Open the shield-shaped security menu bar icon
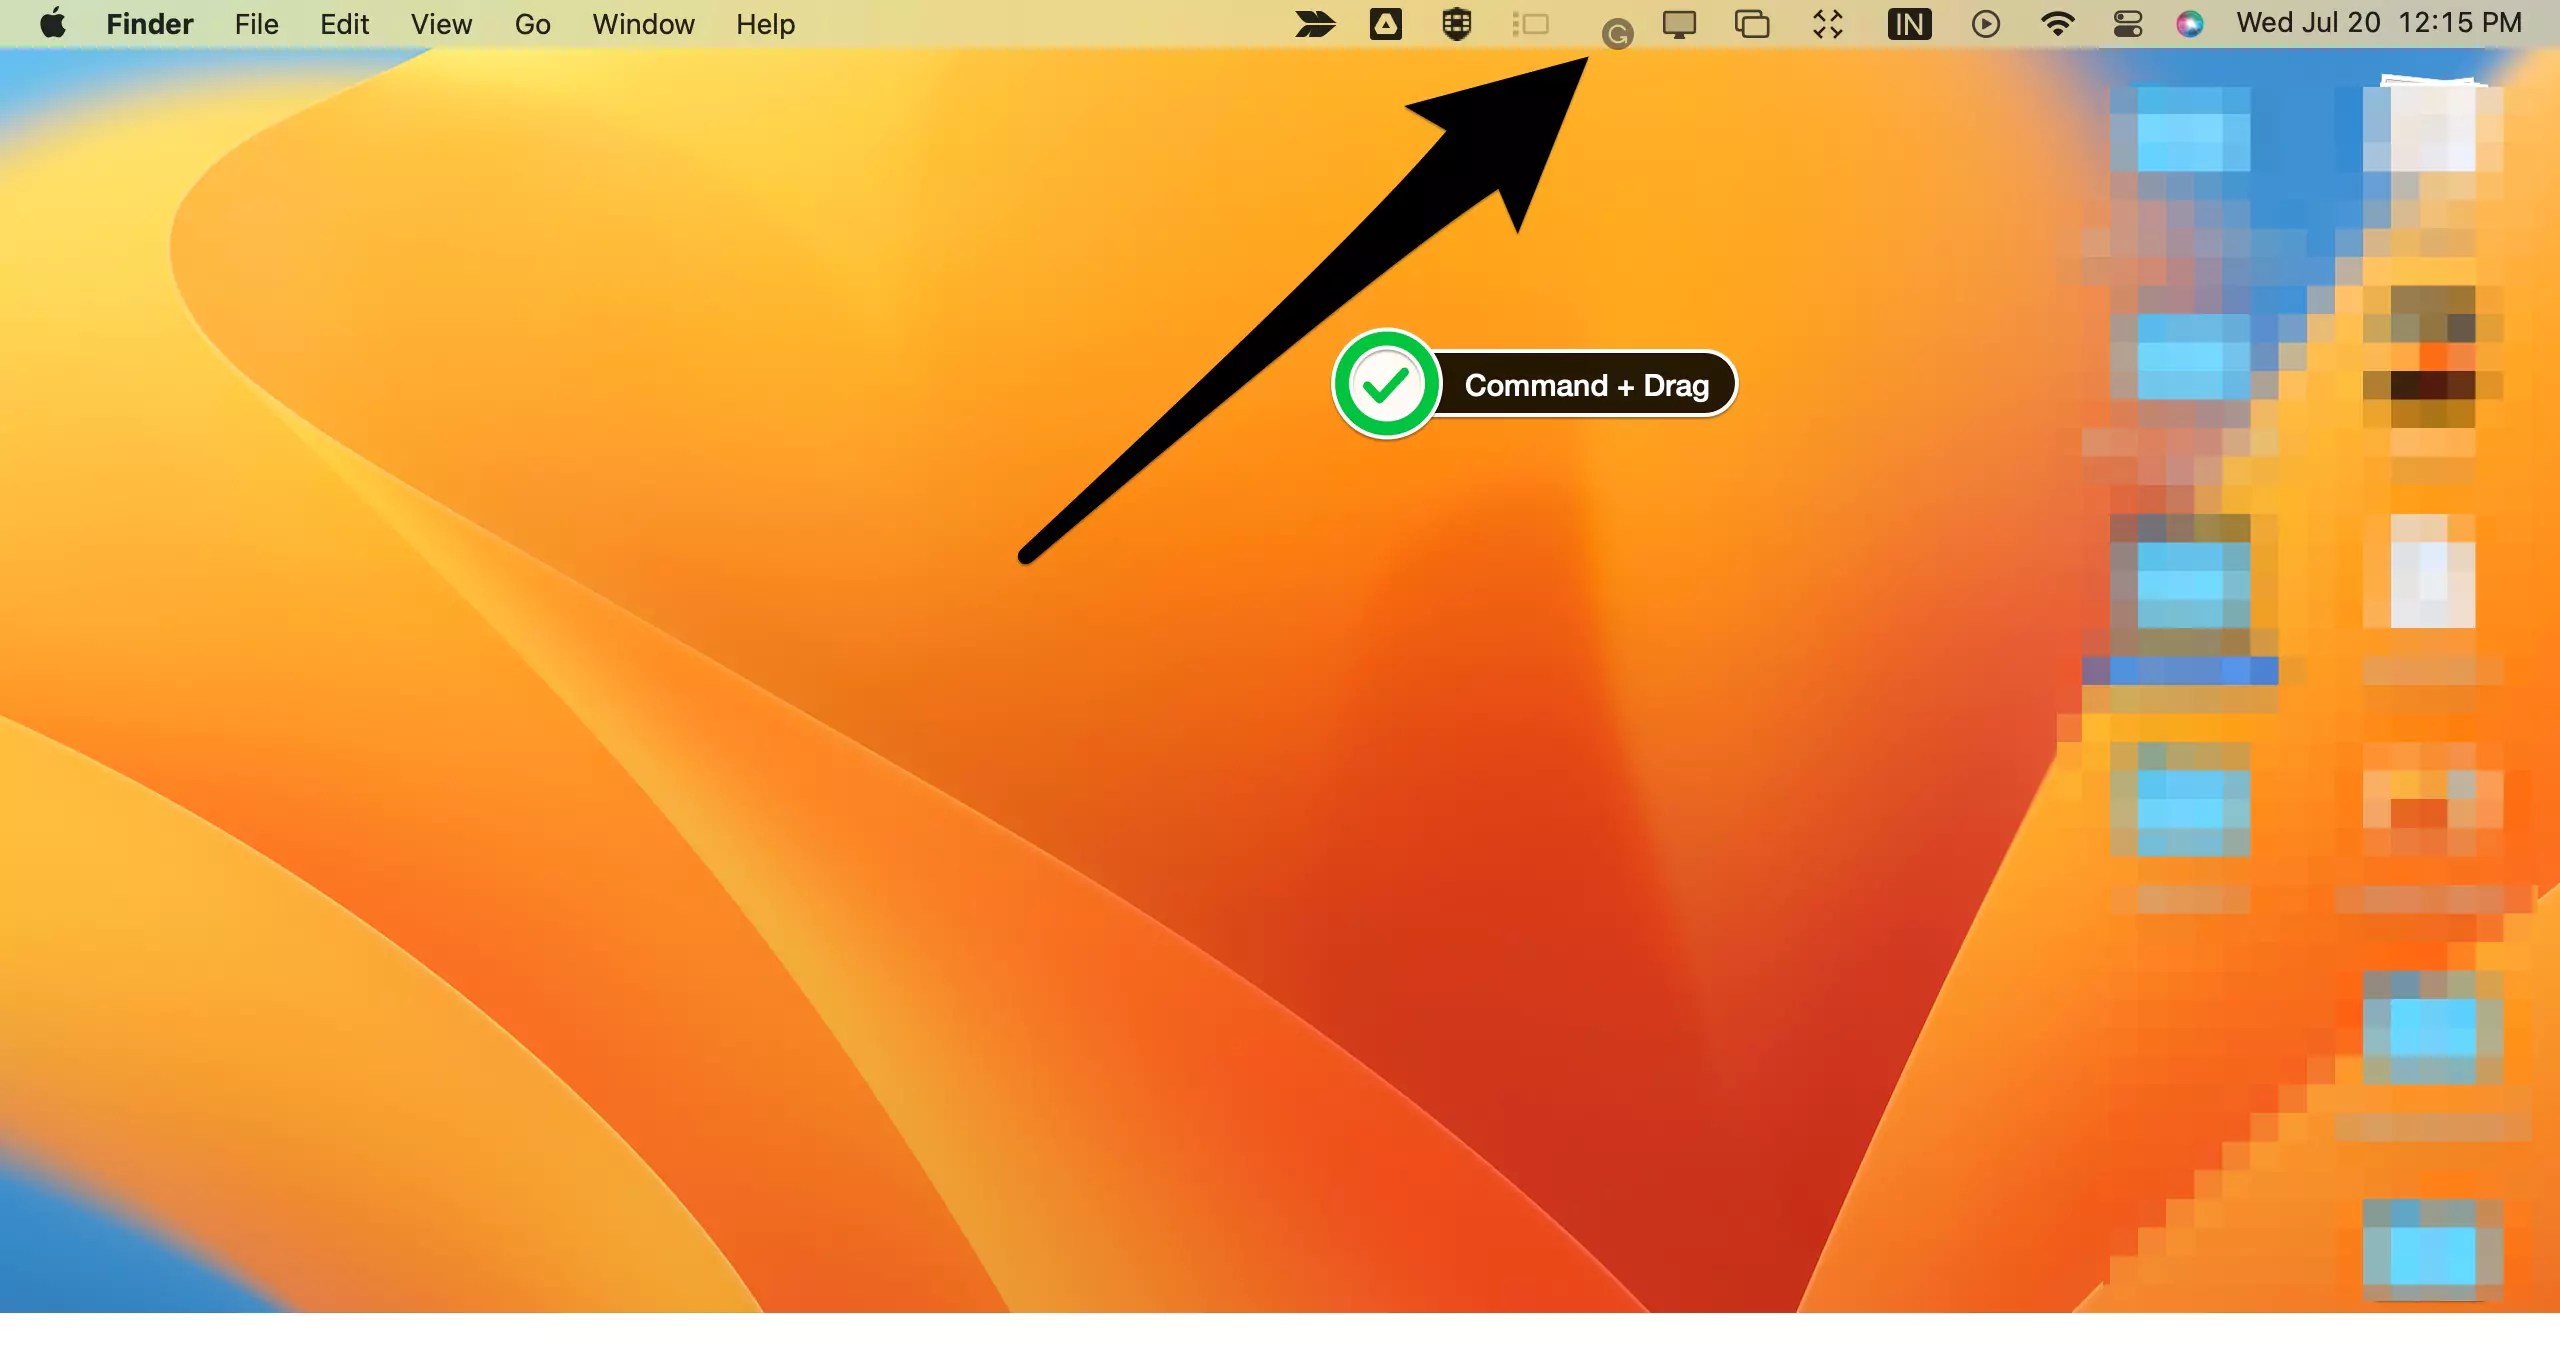 (x=1456, y=24)
